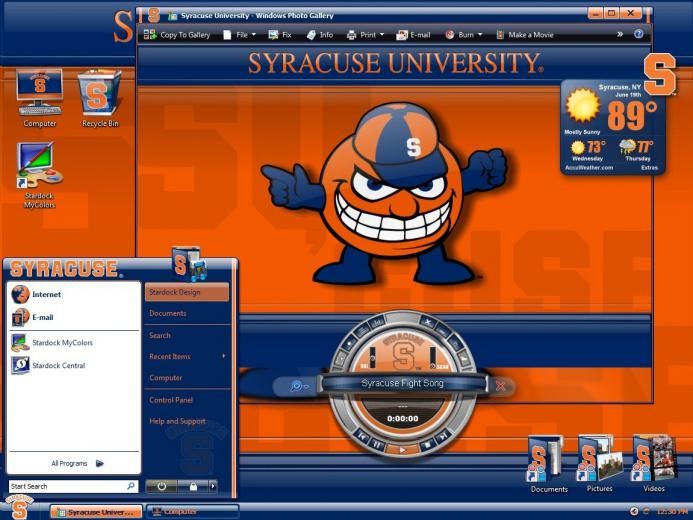Open the Computer desktop icon
This screenshot has height=520, width=693.
click(39, 98)
